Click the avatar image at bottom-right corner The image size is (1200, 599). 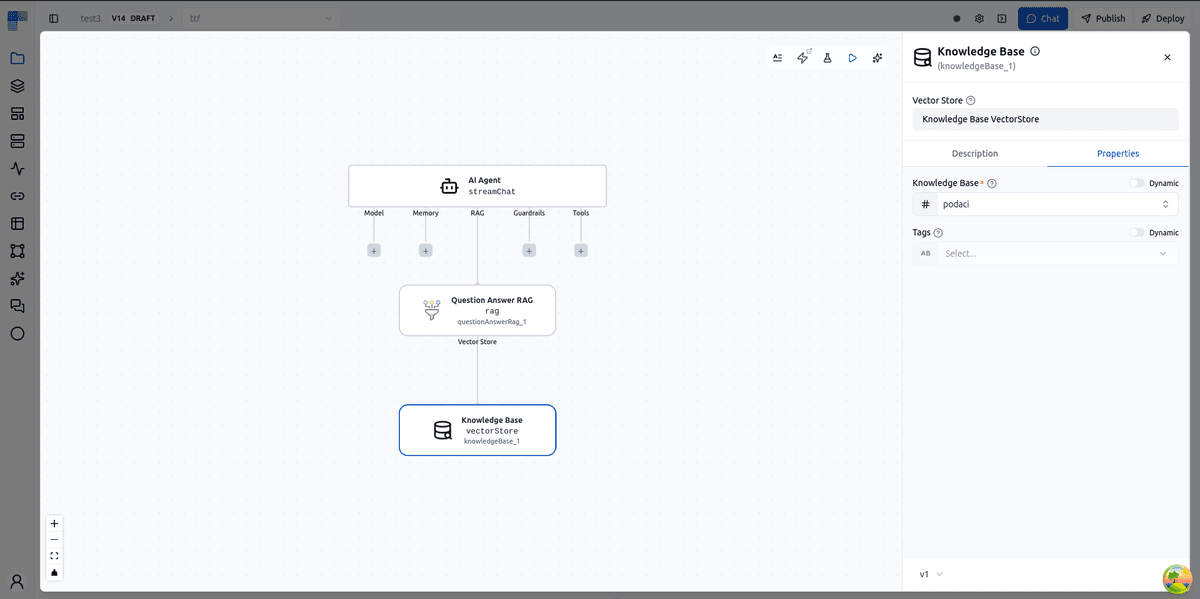[1177, 579]
